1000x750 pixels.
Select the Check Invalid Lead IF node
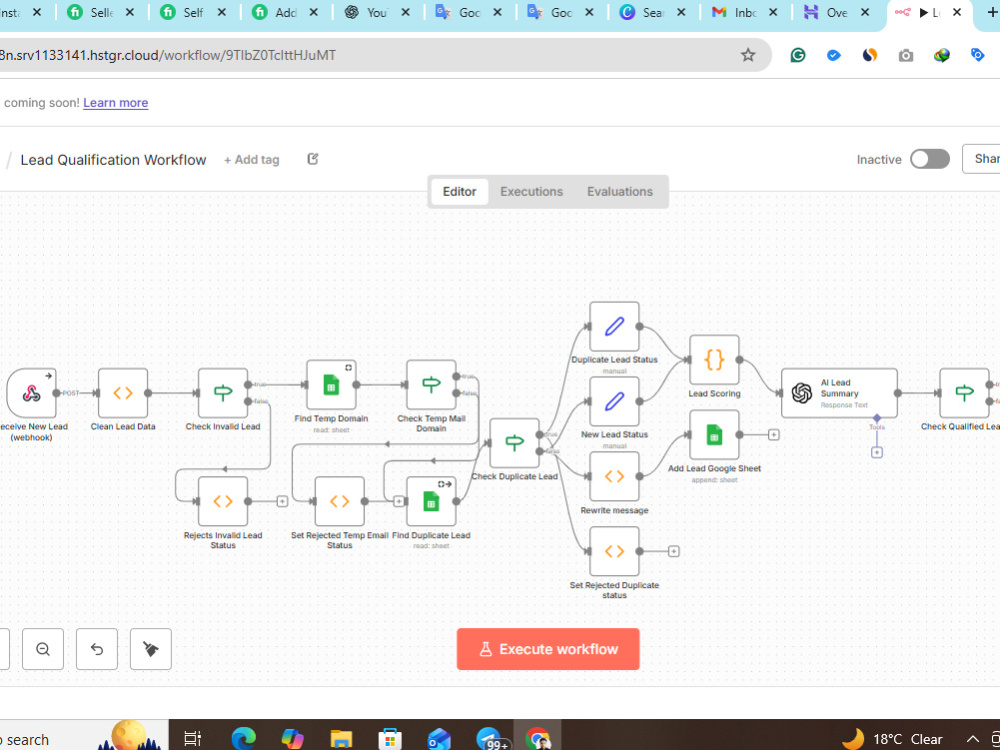223,393
